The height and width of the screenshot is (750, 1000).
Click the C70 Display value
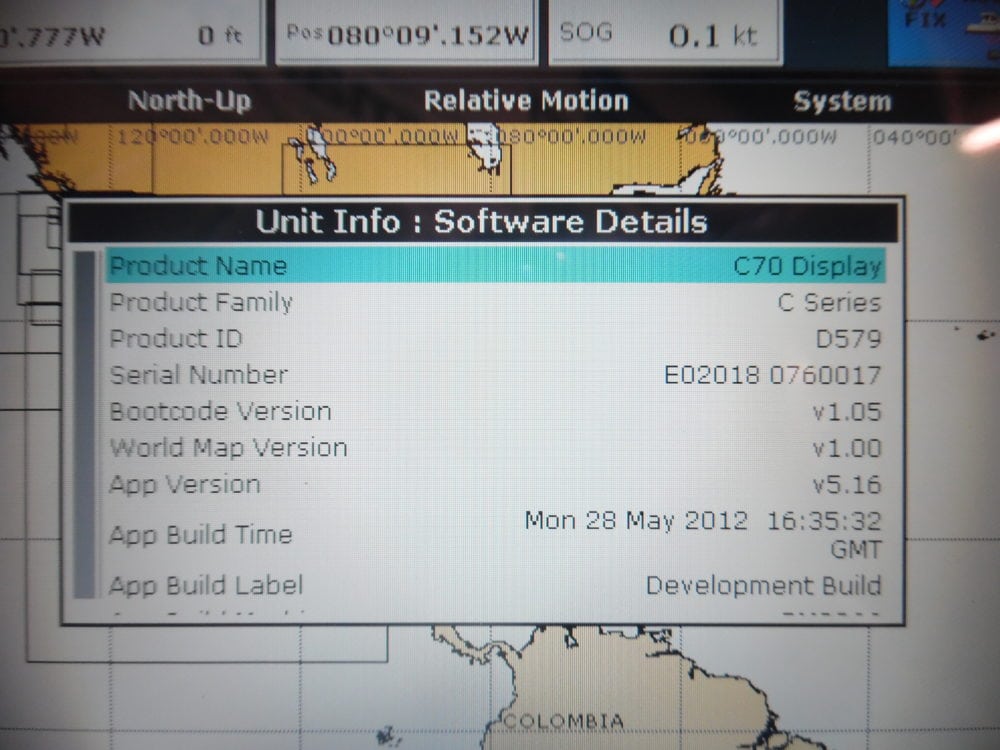pyautogui.click(x=807, y=266)
